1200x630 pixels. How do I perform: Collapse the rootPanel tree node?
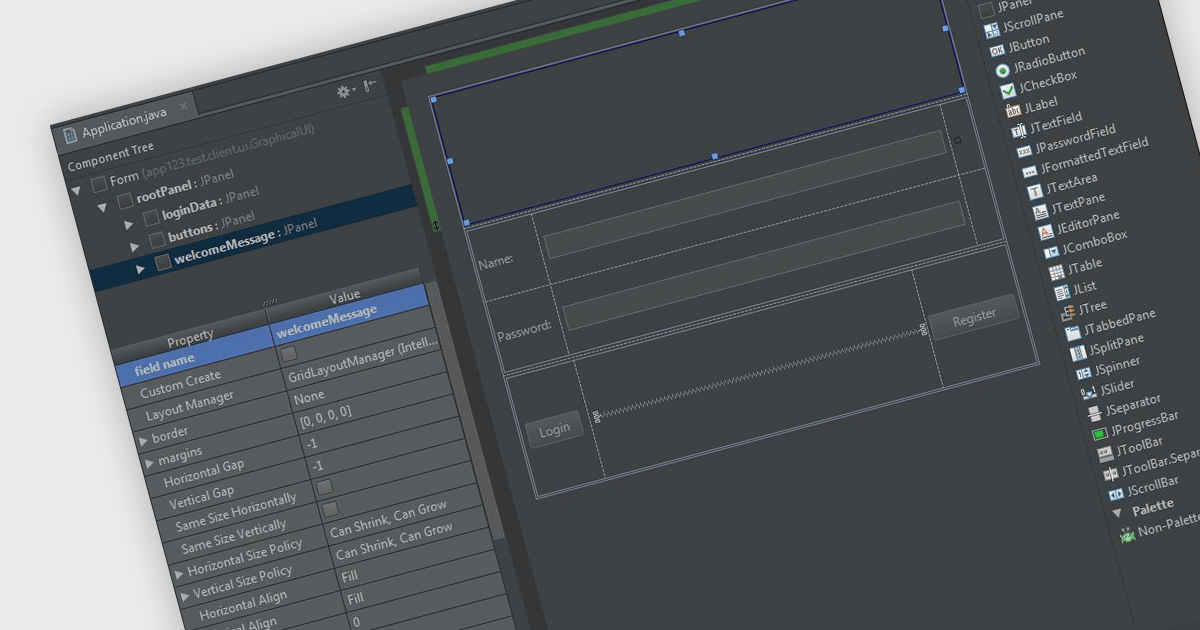(102, 207)
